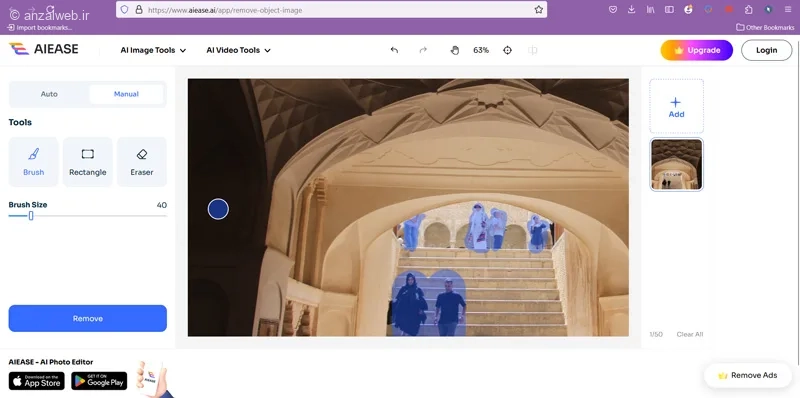This screenshot has height=398, width=800.
Task: Click the Remove Ads button
Action: (748, 376)
